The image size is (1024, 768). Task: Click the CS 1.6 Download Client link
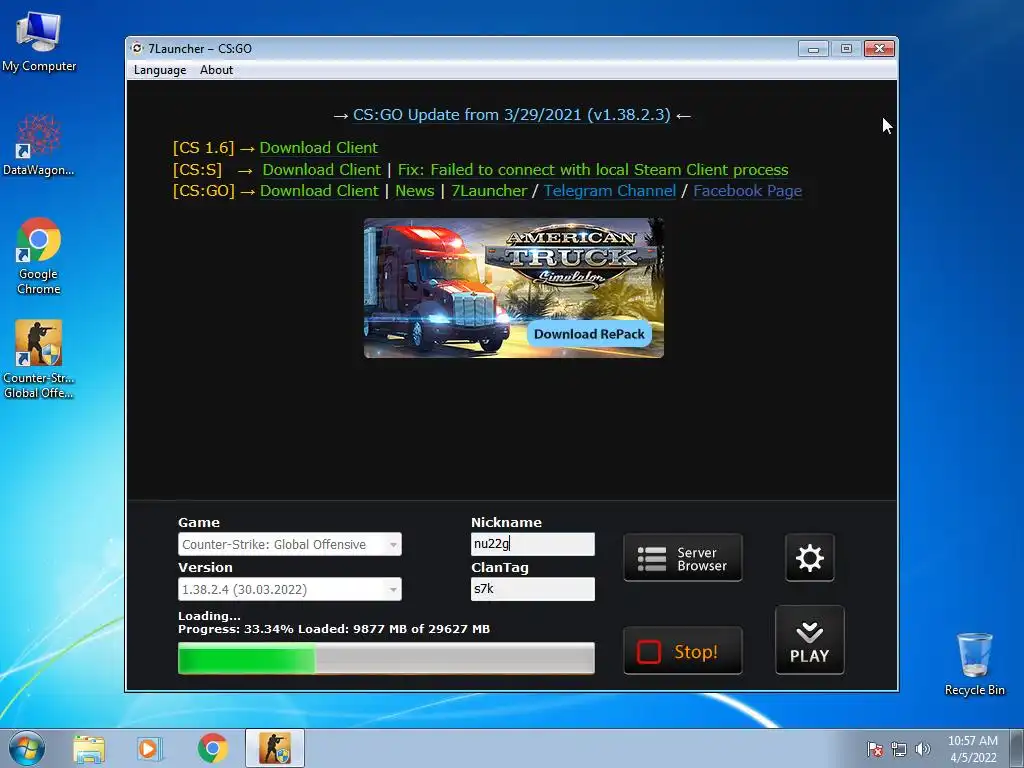(319, 148)
